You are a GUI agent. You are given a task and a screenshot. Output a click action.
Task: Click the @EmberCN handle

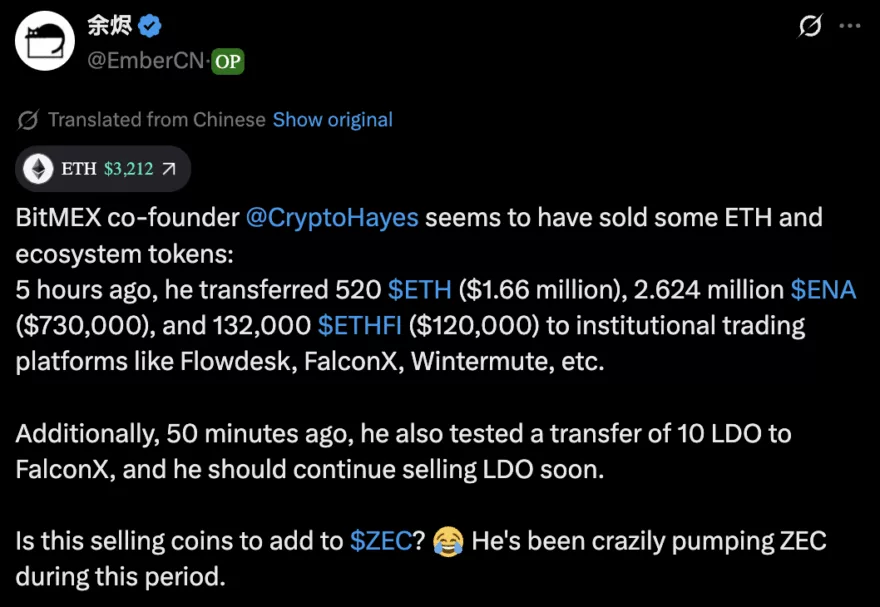coord(146,61)
